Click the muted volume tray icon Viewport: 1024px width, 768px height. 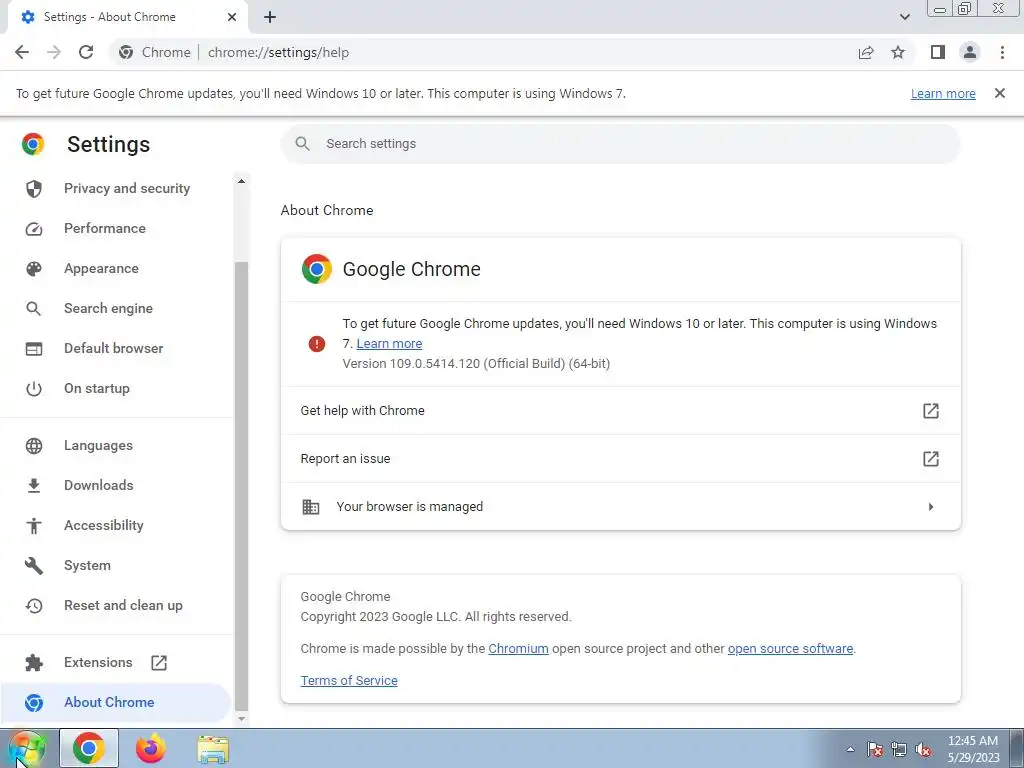tap(923, 750)
